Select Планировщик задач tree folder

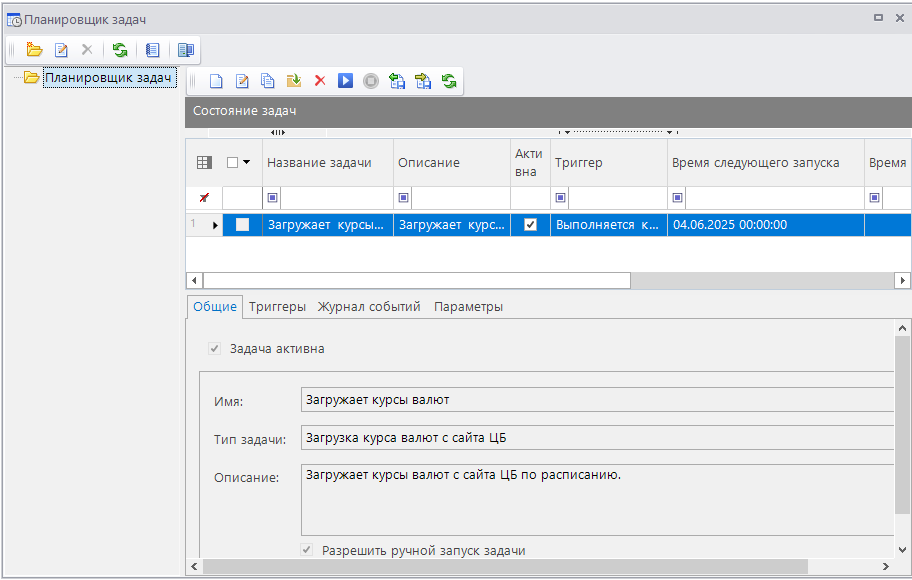point(108,77)
